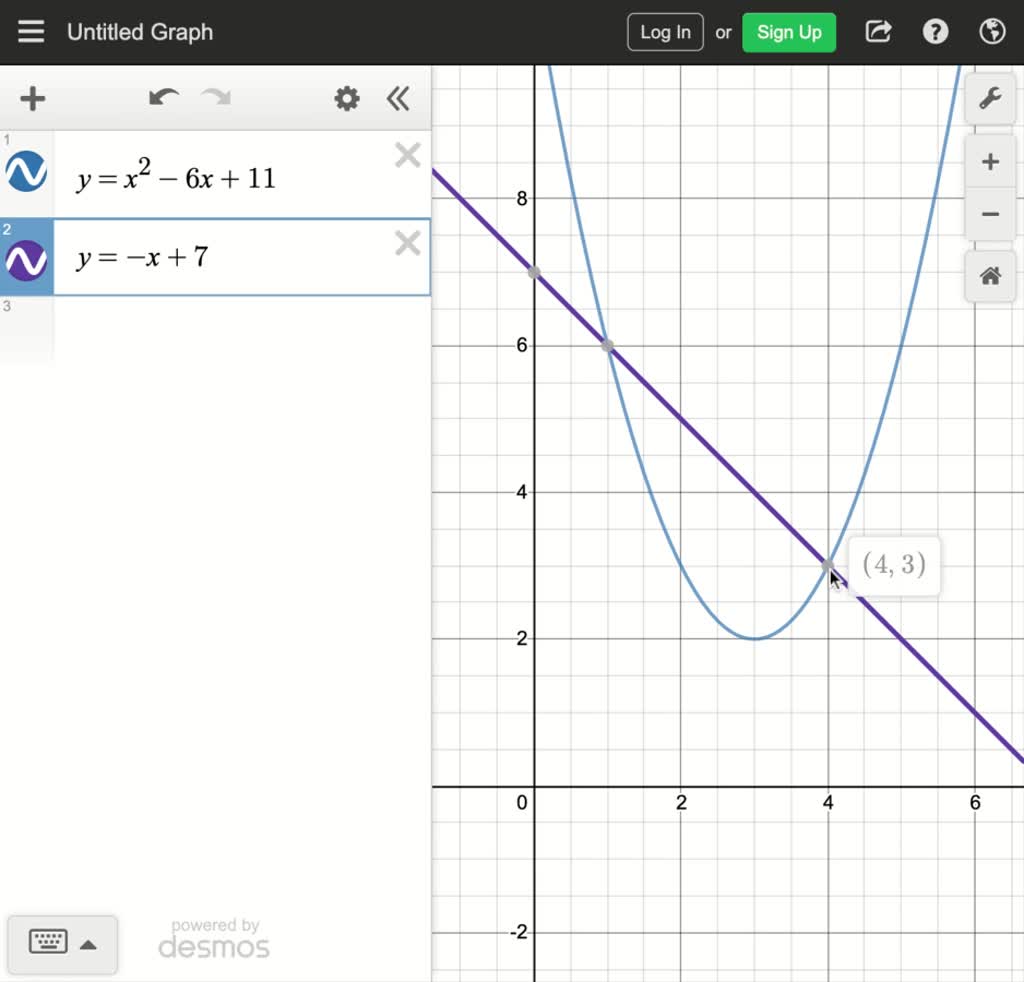
Task: Open graph settings with the wrench icon
Action: (x=988, y=99)
